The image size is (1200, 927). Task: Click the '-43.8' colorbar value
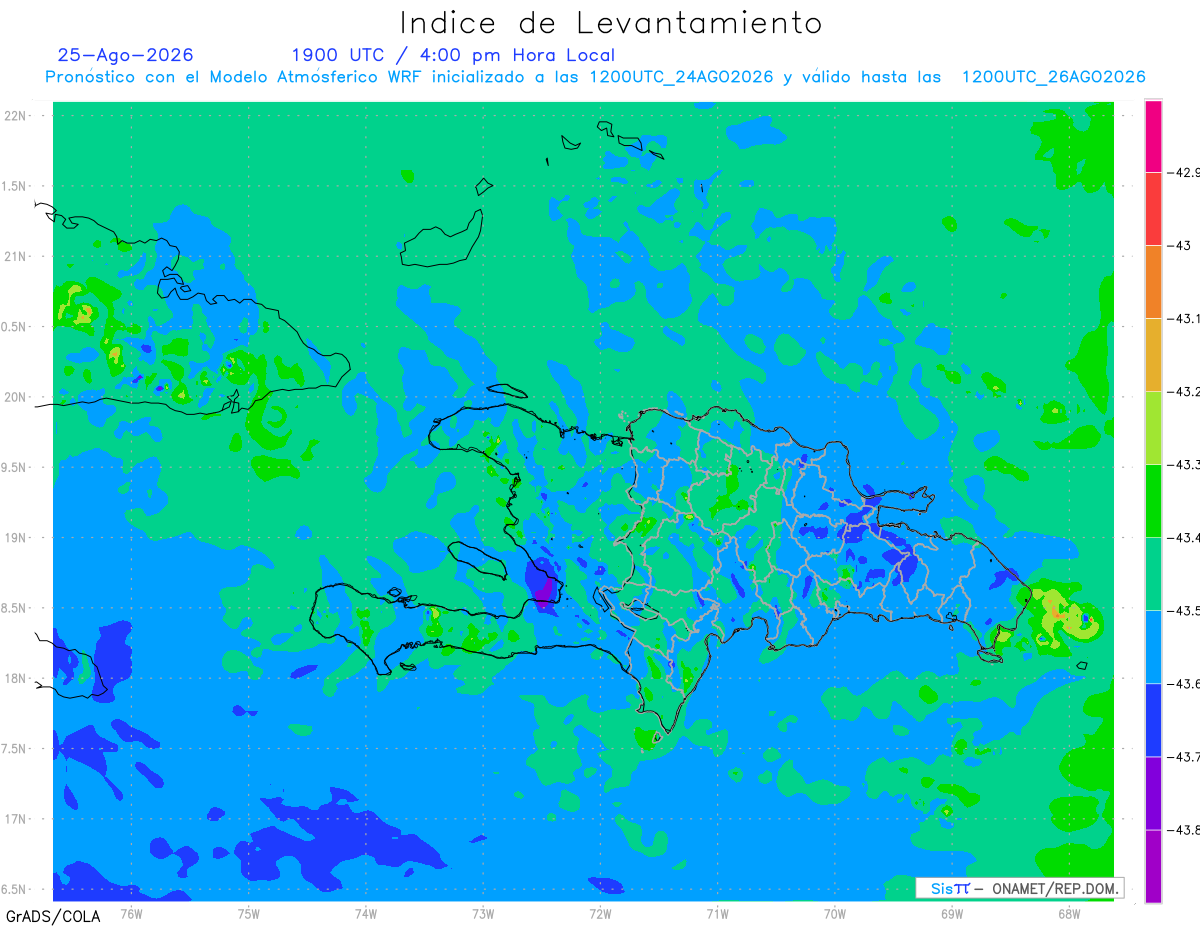(x=1185, y=830)
